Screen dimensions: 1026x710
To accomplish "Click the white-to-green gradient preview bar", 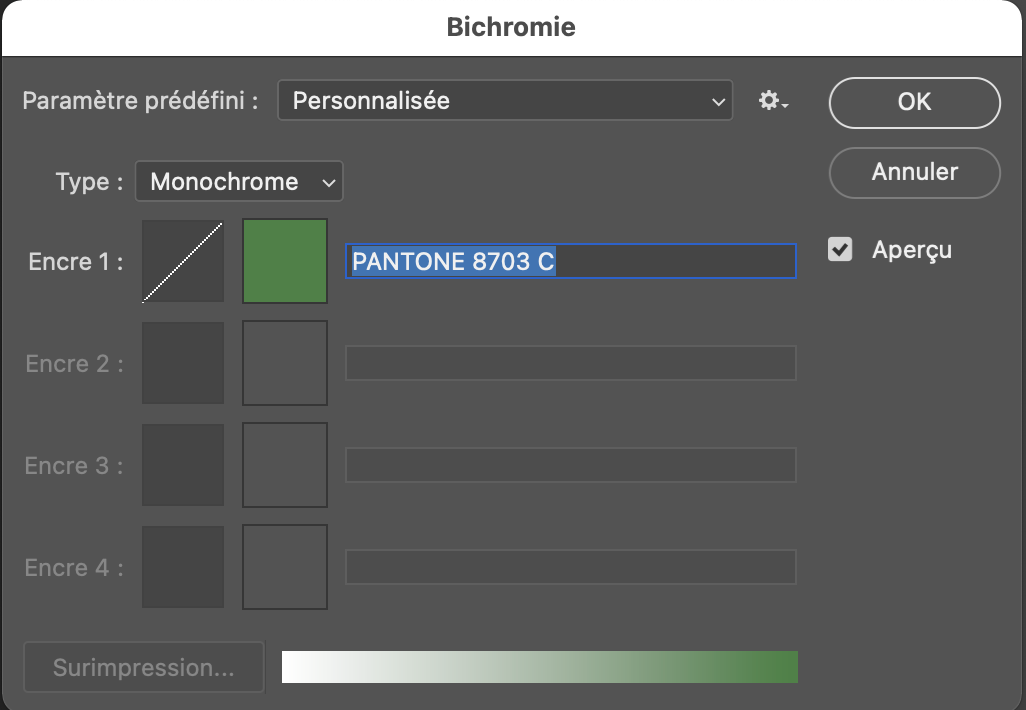I will tap(540, 667).
